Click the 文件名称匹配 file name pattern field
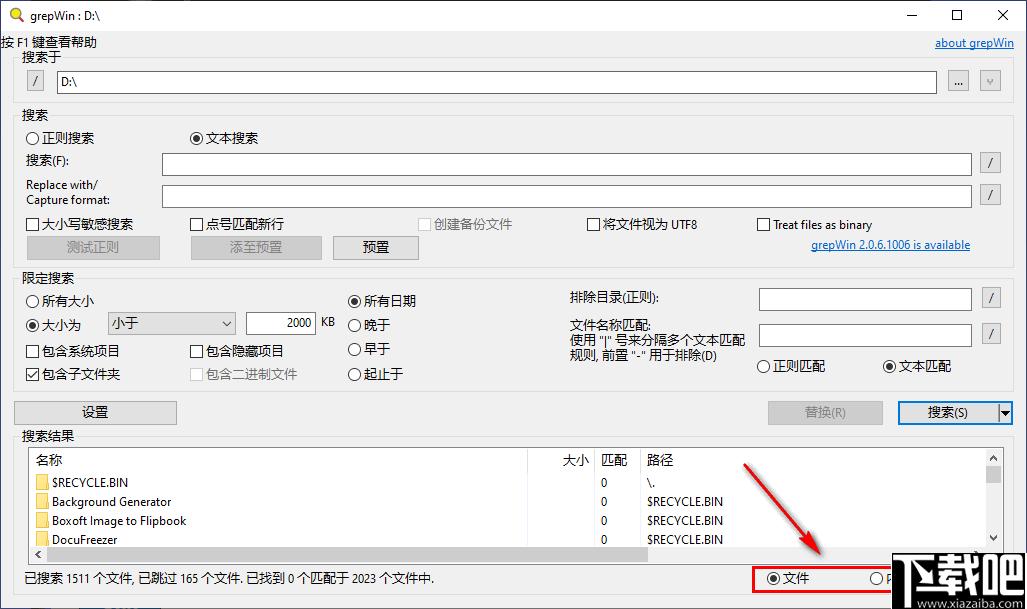Viewport: 1027px width, 609px height. [865, 335]
